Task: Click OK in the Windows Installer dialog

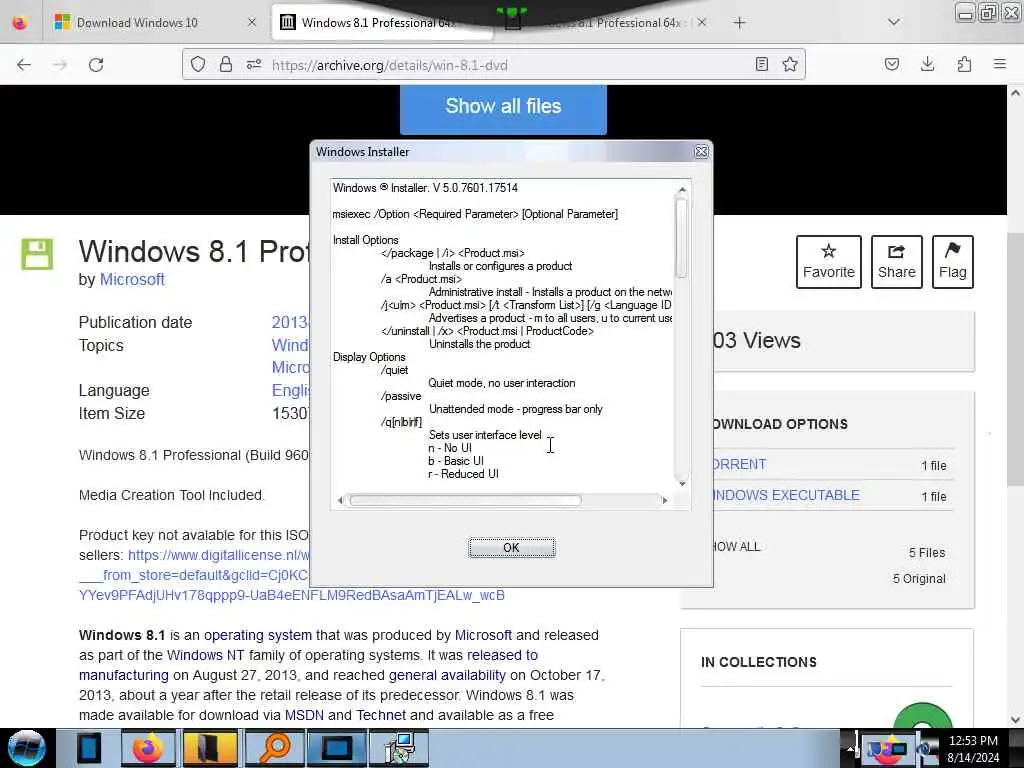Action: coord(511,547)
